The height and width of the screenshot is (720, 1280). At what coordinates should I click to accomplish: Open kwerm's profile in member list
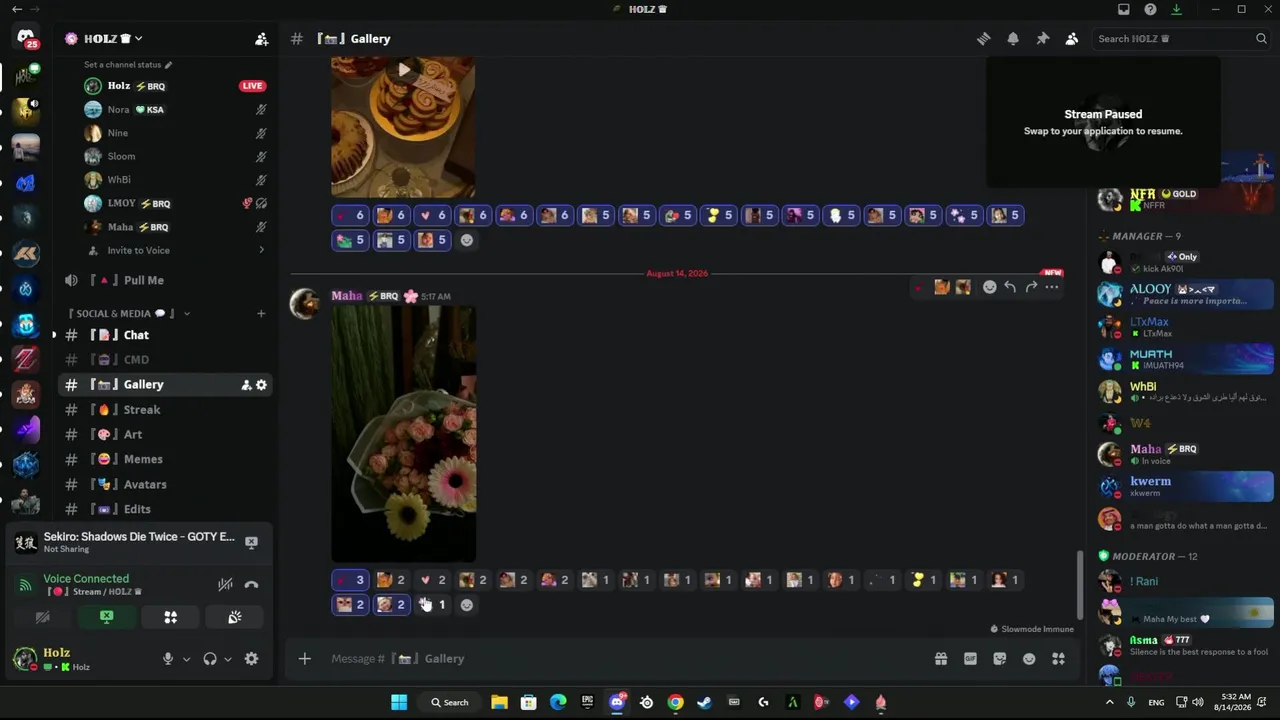(x=1186, y=486)
